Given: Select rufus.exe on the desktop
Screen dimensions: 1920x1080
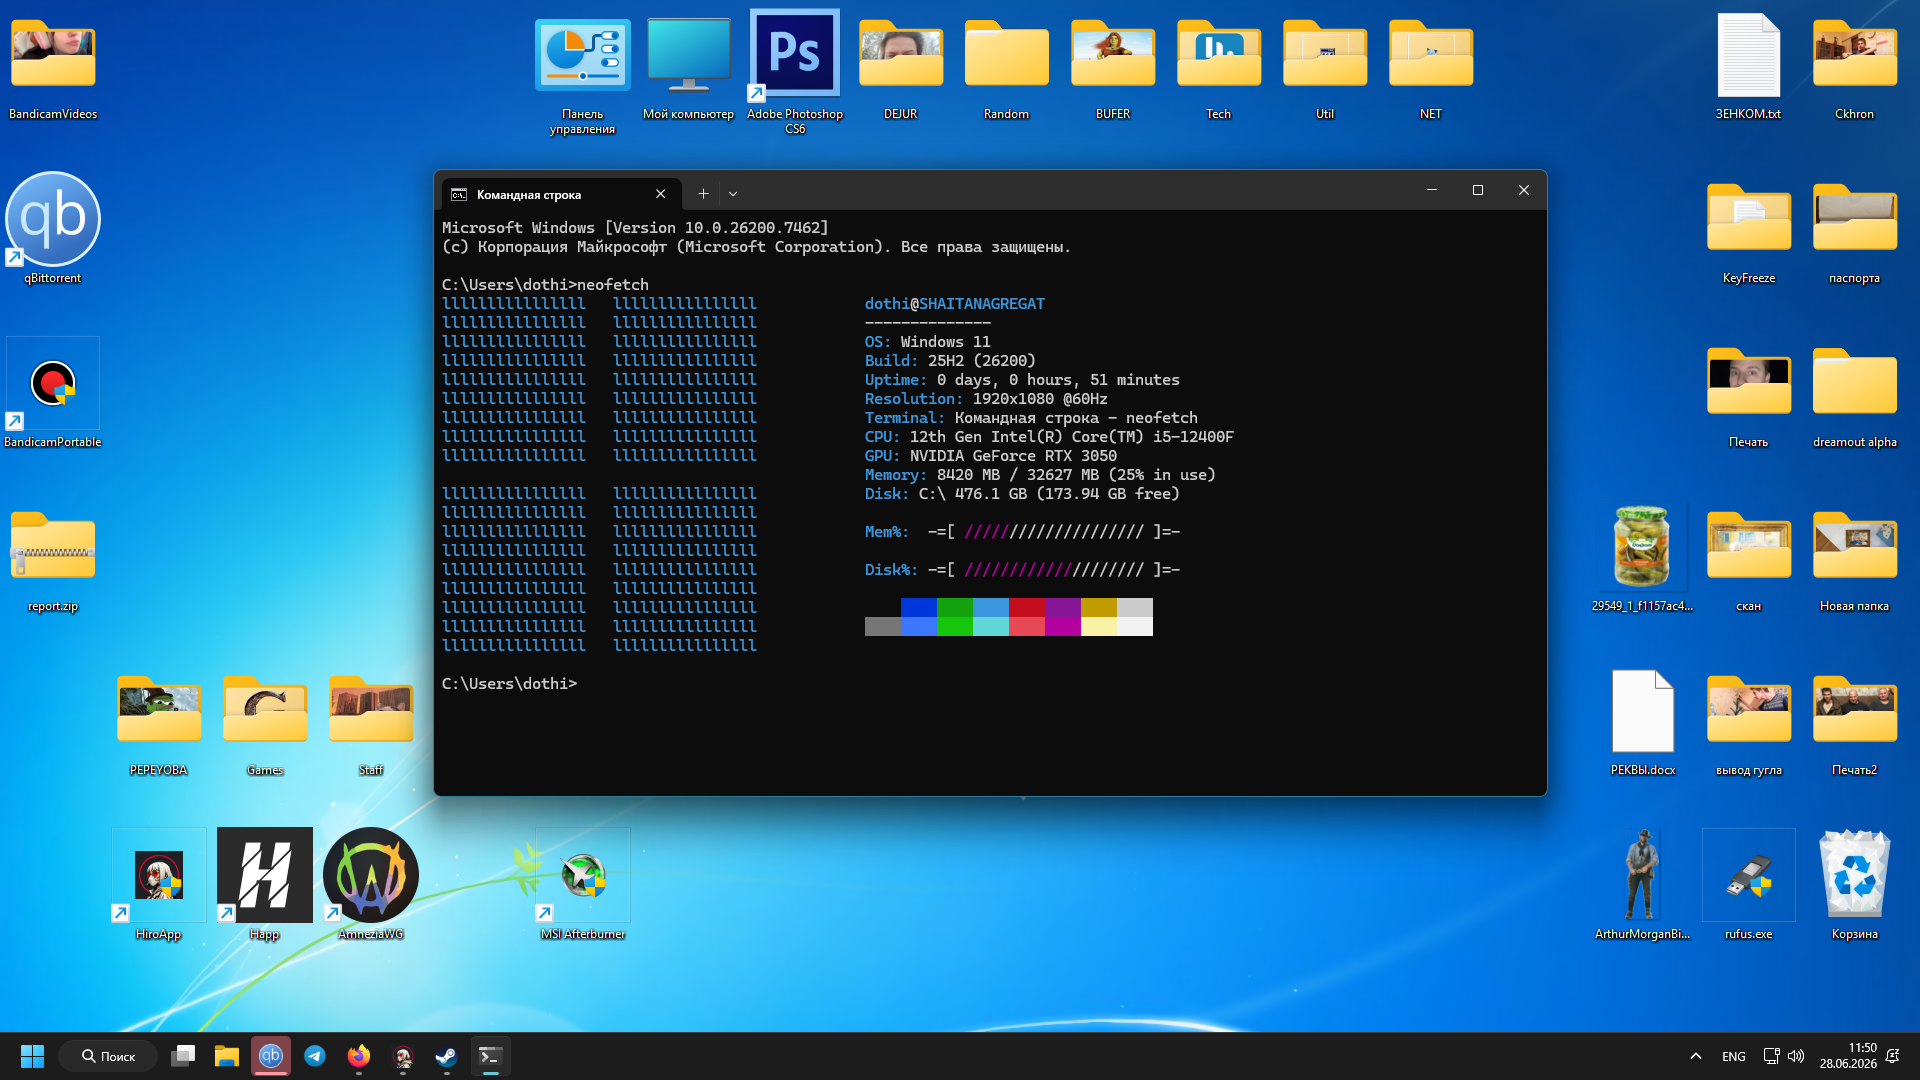Looking at the screenshot, I should 1749,886.
